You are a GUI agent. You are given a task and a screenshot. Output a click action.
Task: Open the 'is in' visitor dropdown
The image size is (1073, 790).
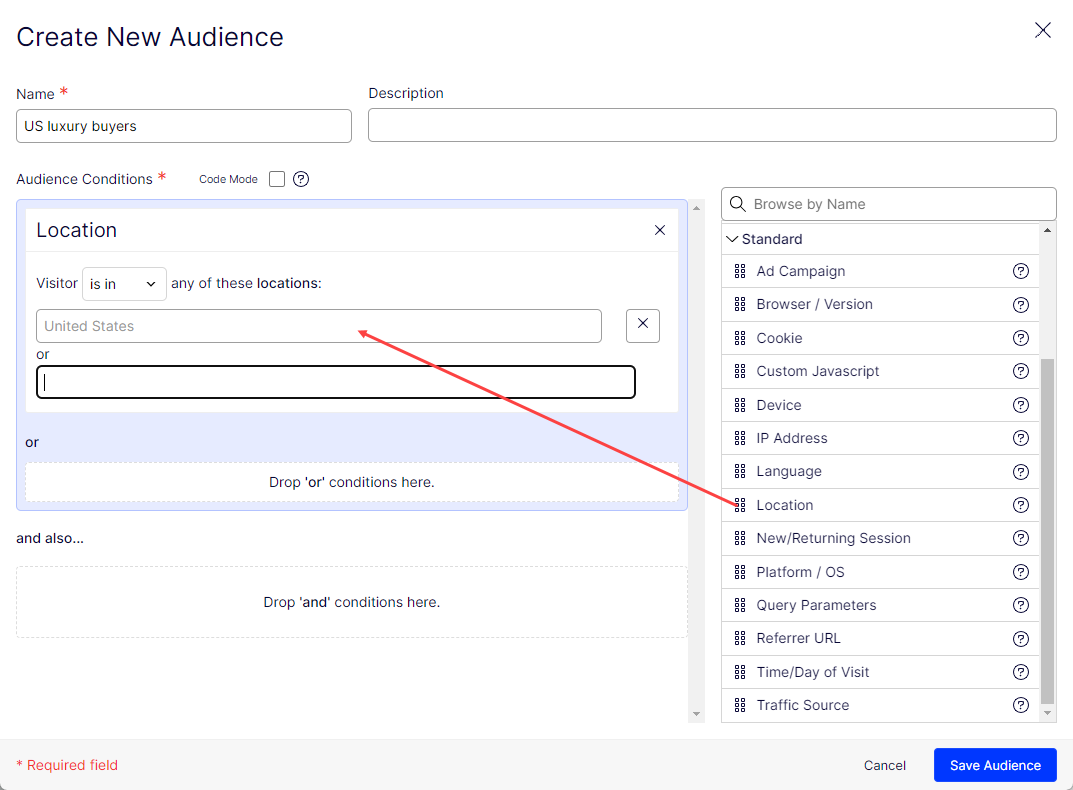click(x=123, y=284)
